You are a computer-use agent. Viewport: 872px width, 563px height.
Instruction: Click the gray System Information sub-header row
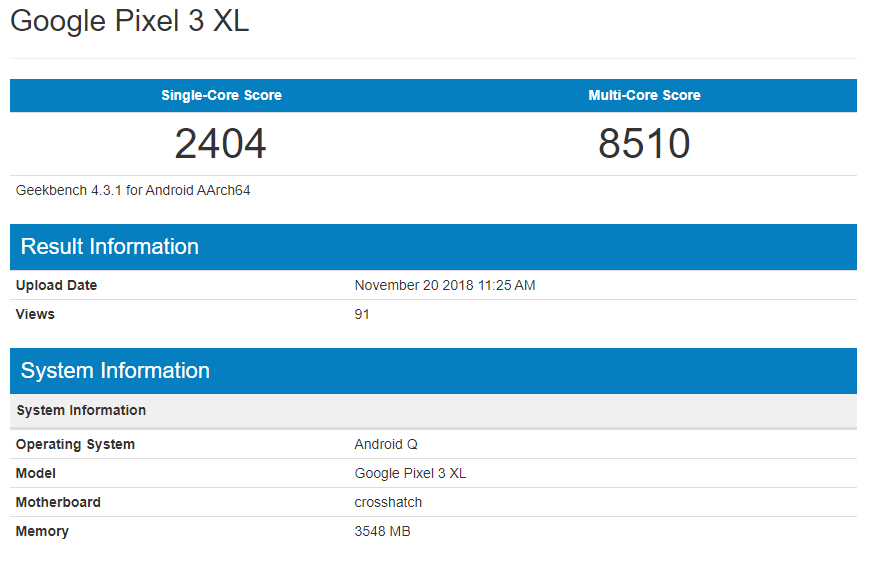coord(82,410)
